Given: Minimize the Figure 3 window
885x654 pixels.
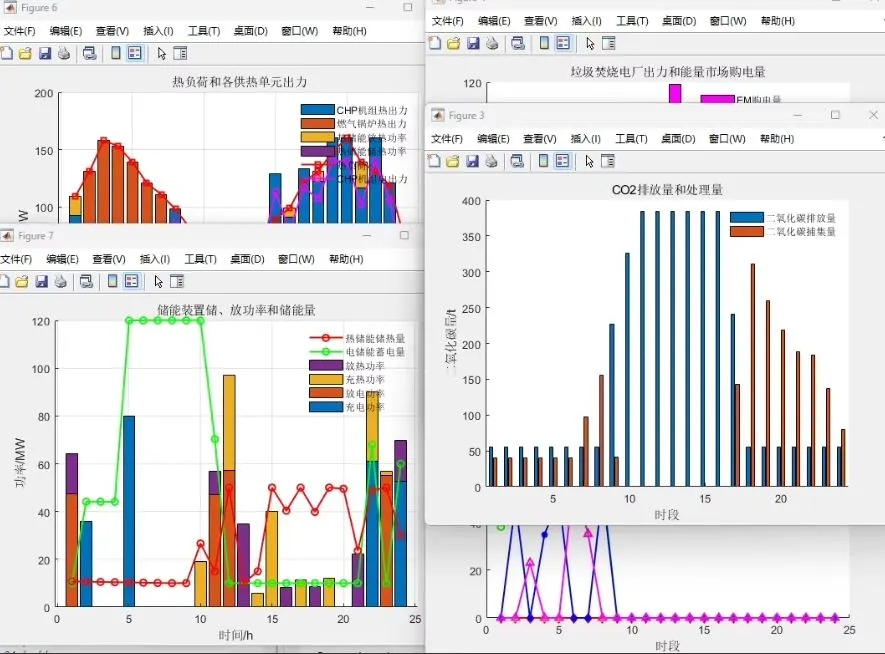Looking at the screenshot, I should click(798, 115).
